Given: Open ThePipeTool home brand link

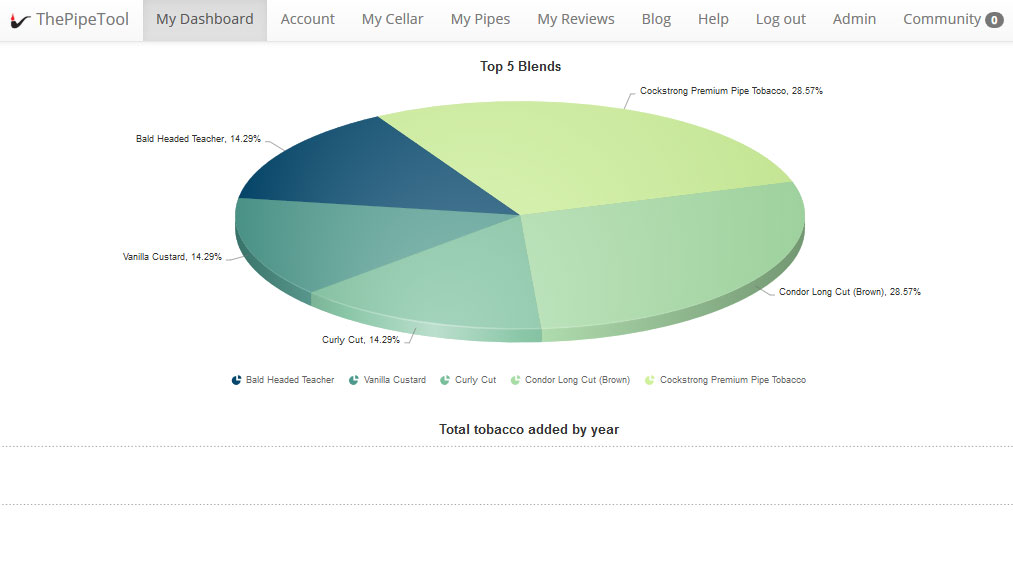Looking at the screenshot, I should pyautogui.click(x=70, y=20).
